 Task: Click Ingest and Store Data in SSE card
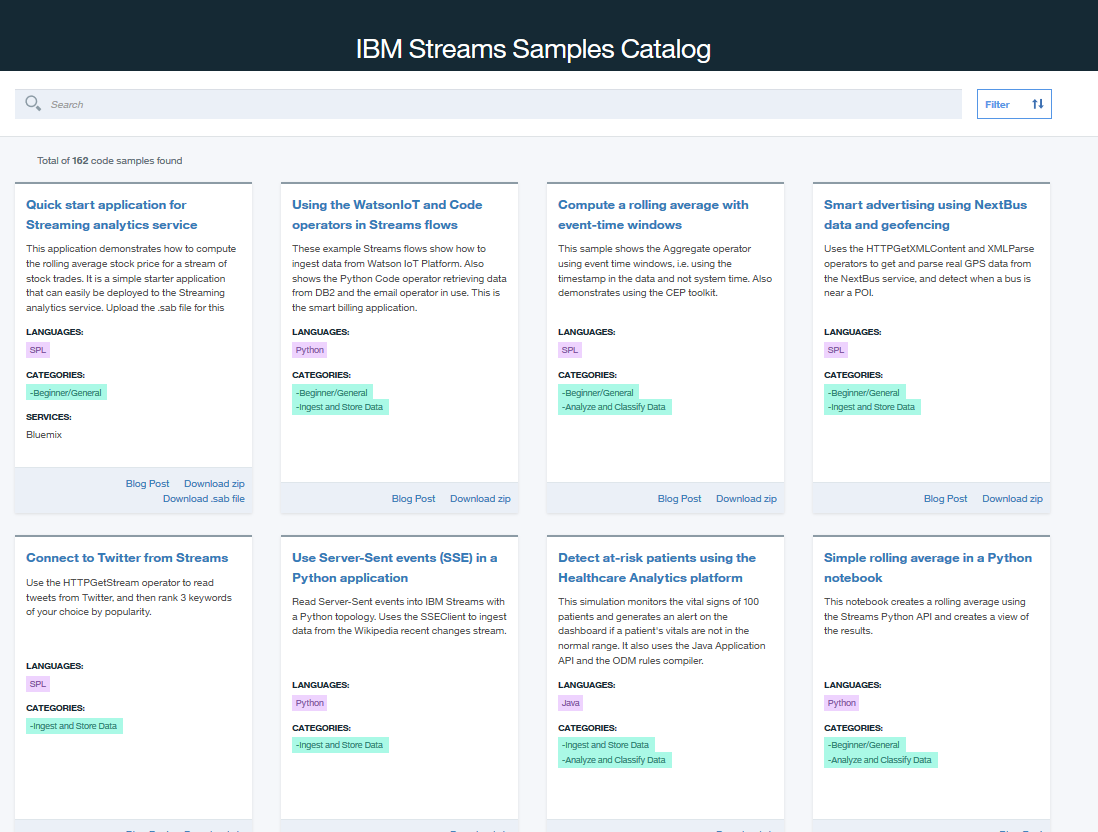340,745
